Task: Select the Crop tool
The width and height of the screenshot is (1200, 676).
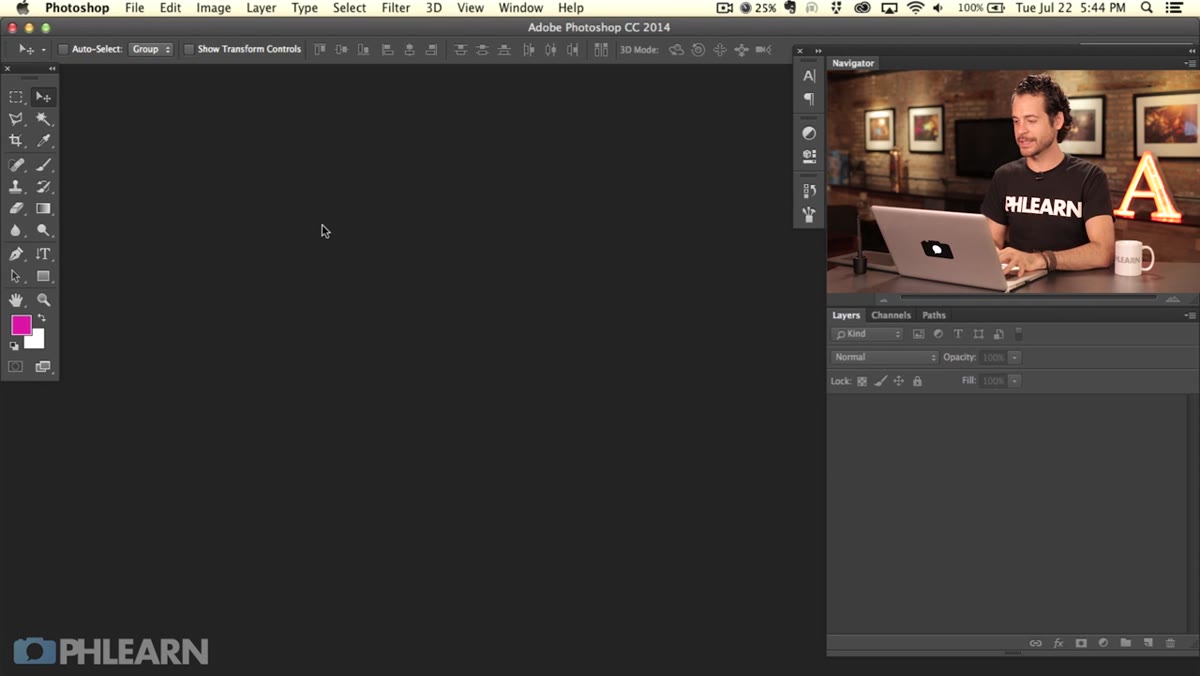Action: 16,141
